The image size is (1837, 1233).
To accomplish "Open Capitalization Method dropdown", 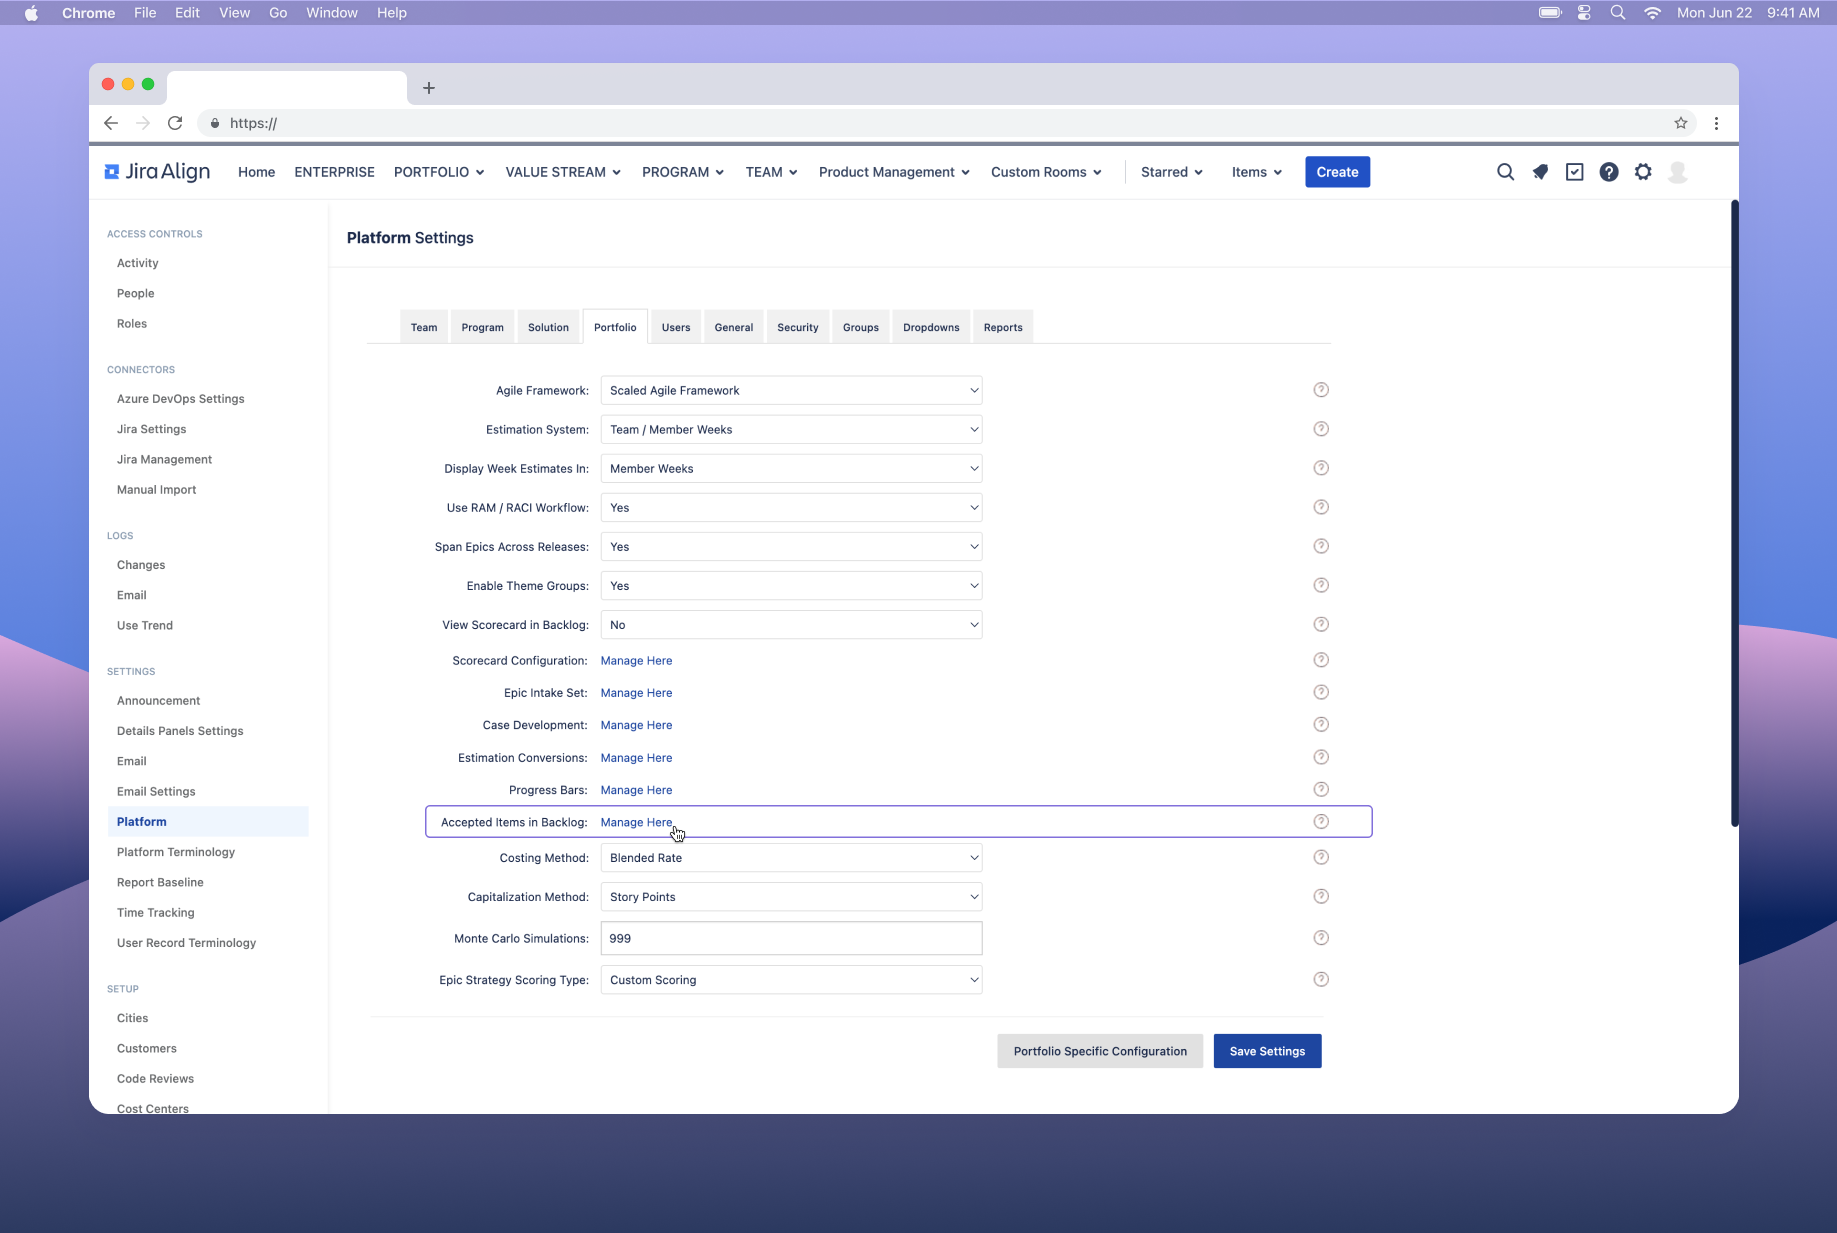I will pos(791,896).
